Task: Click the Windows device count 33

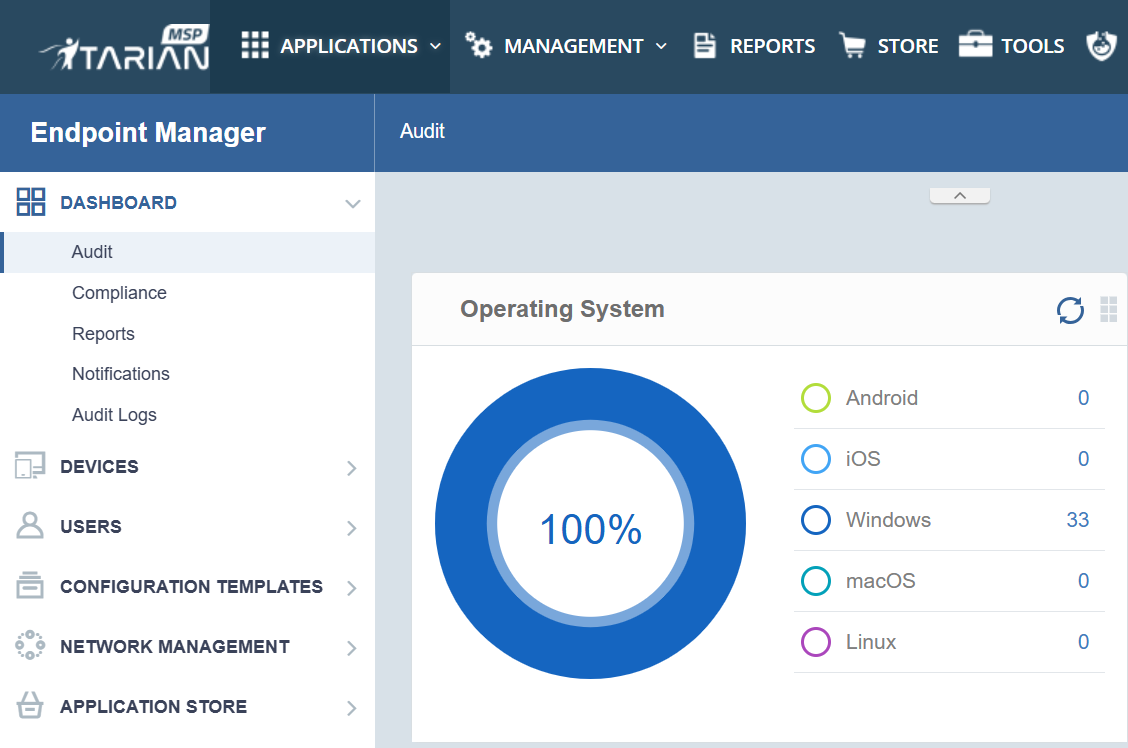Action: click(x=1077, y=520)
